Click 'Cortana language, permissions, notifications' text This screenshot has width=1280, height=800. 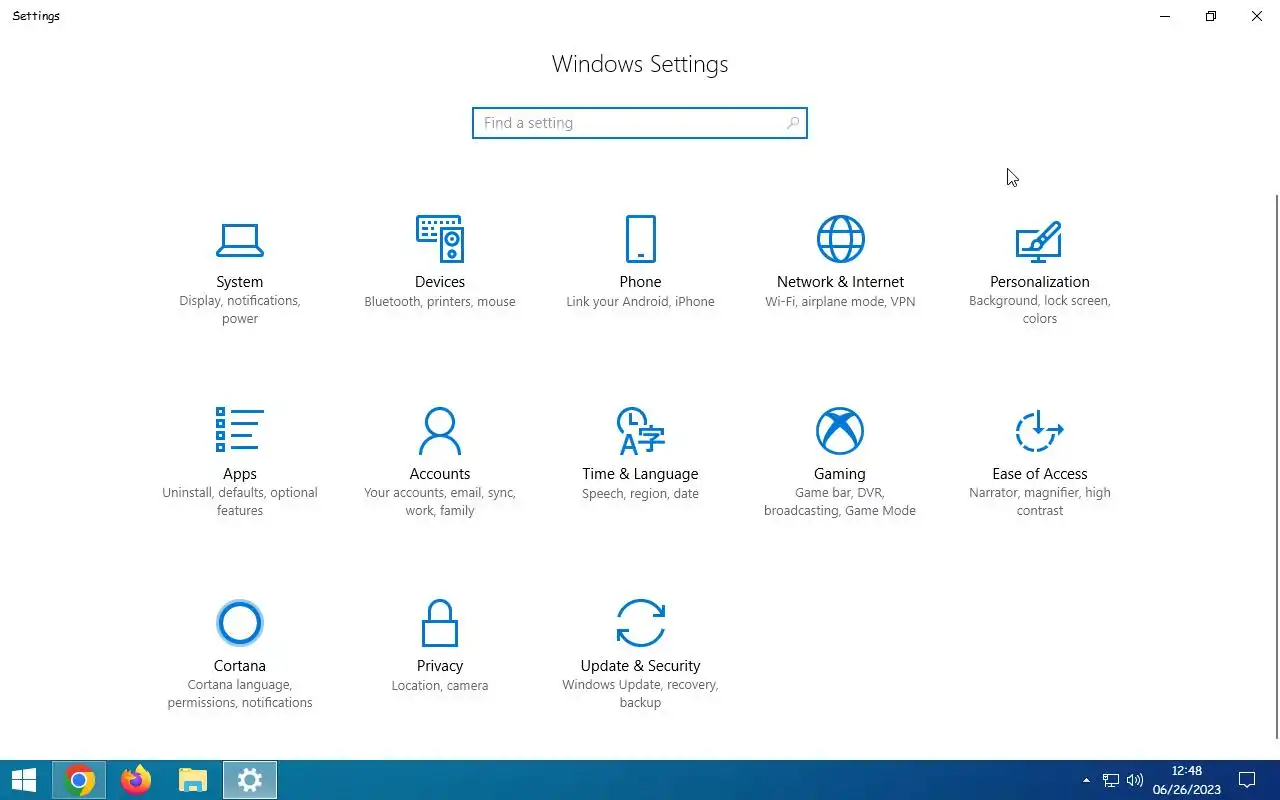point(240,694)
